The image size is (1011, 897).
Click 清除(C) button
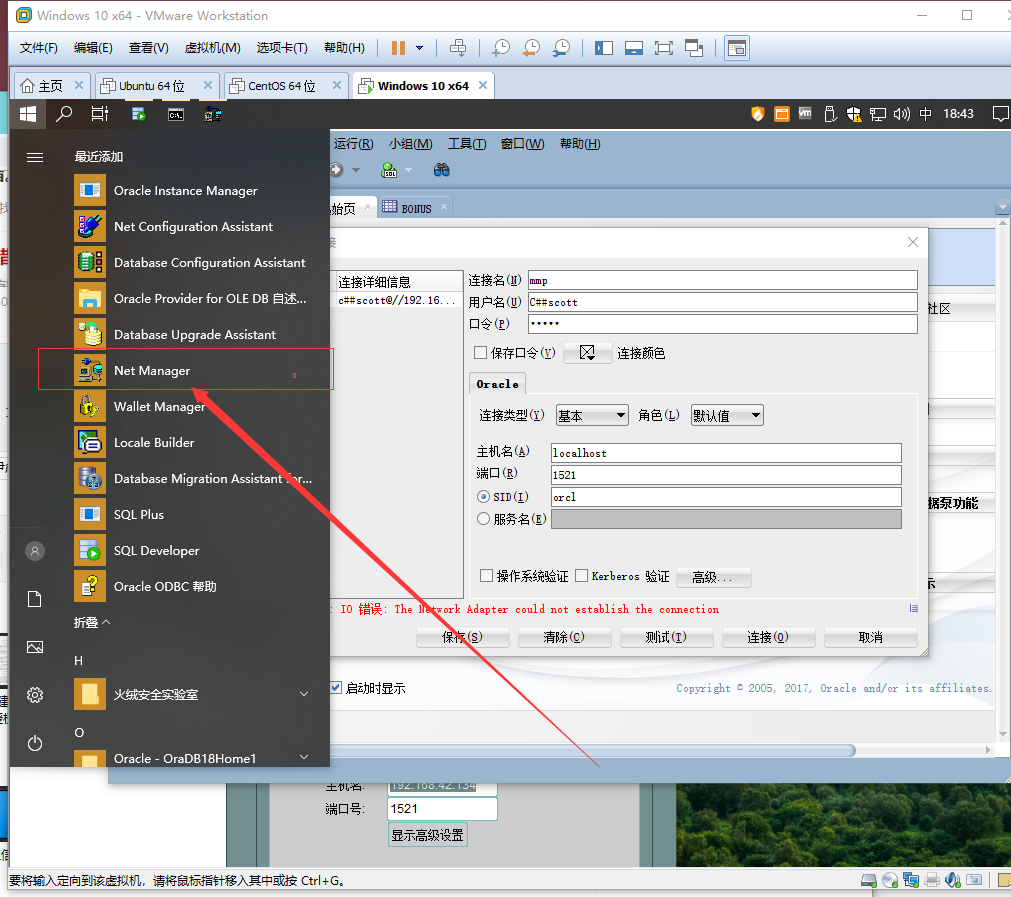coord(564,637)
